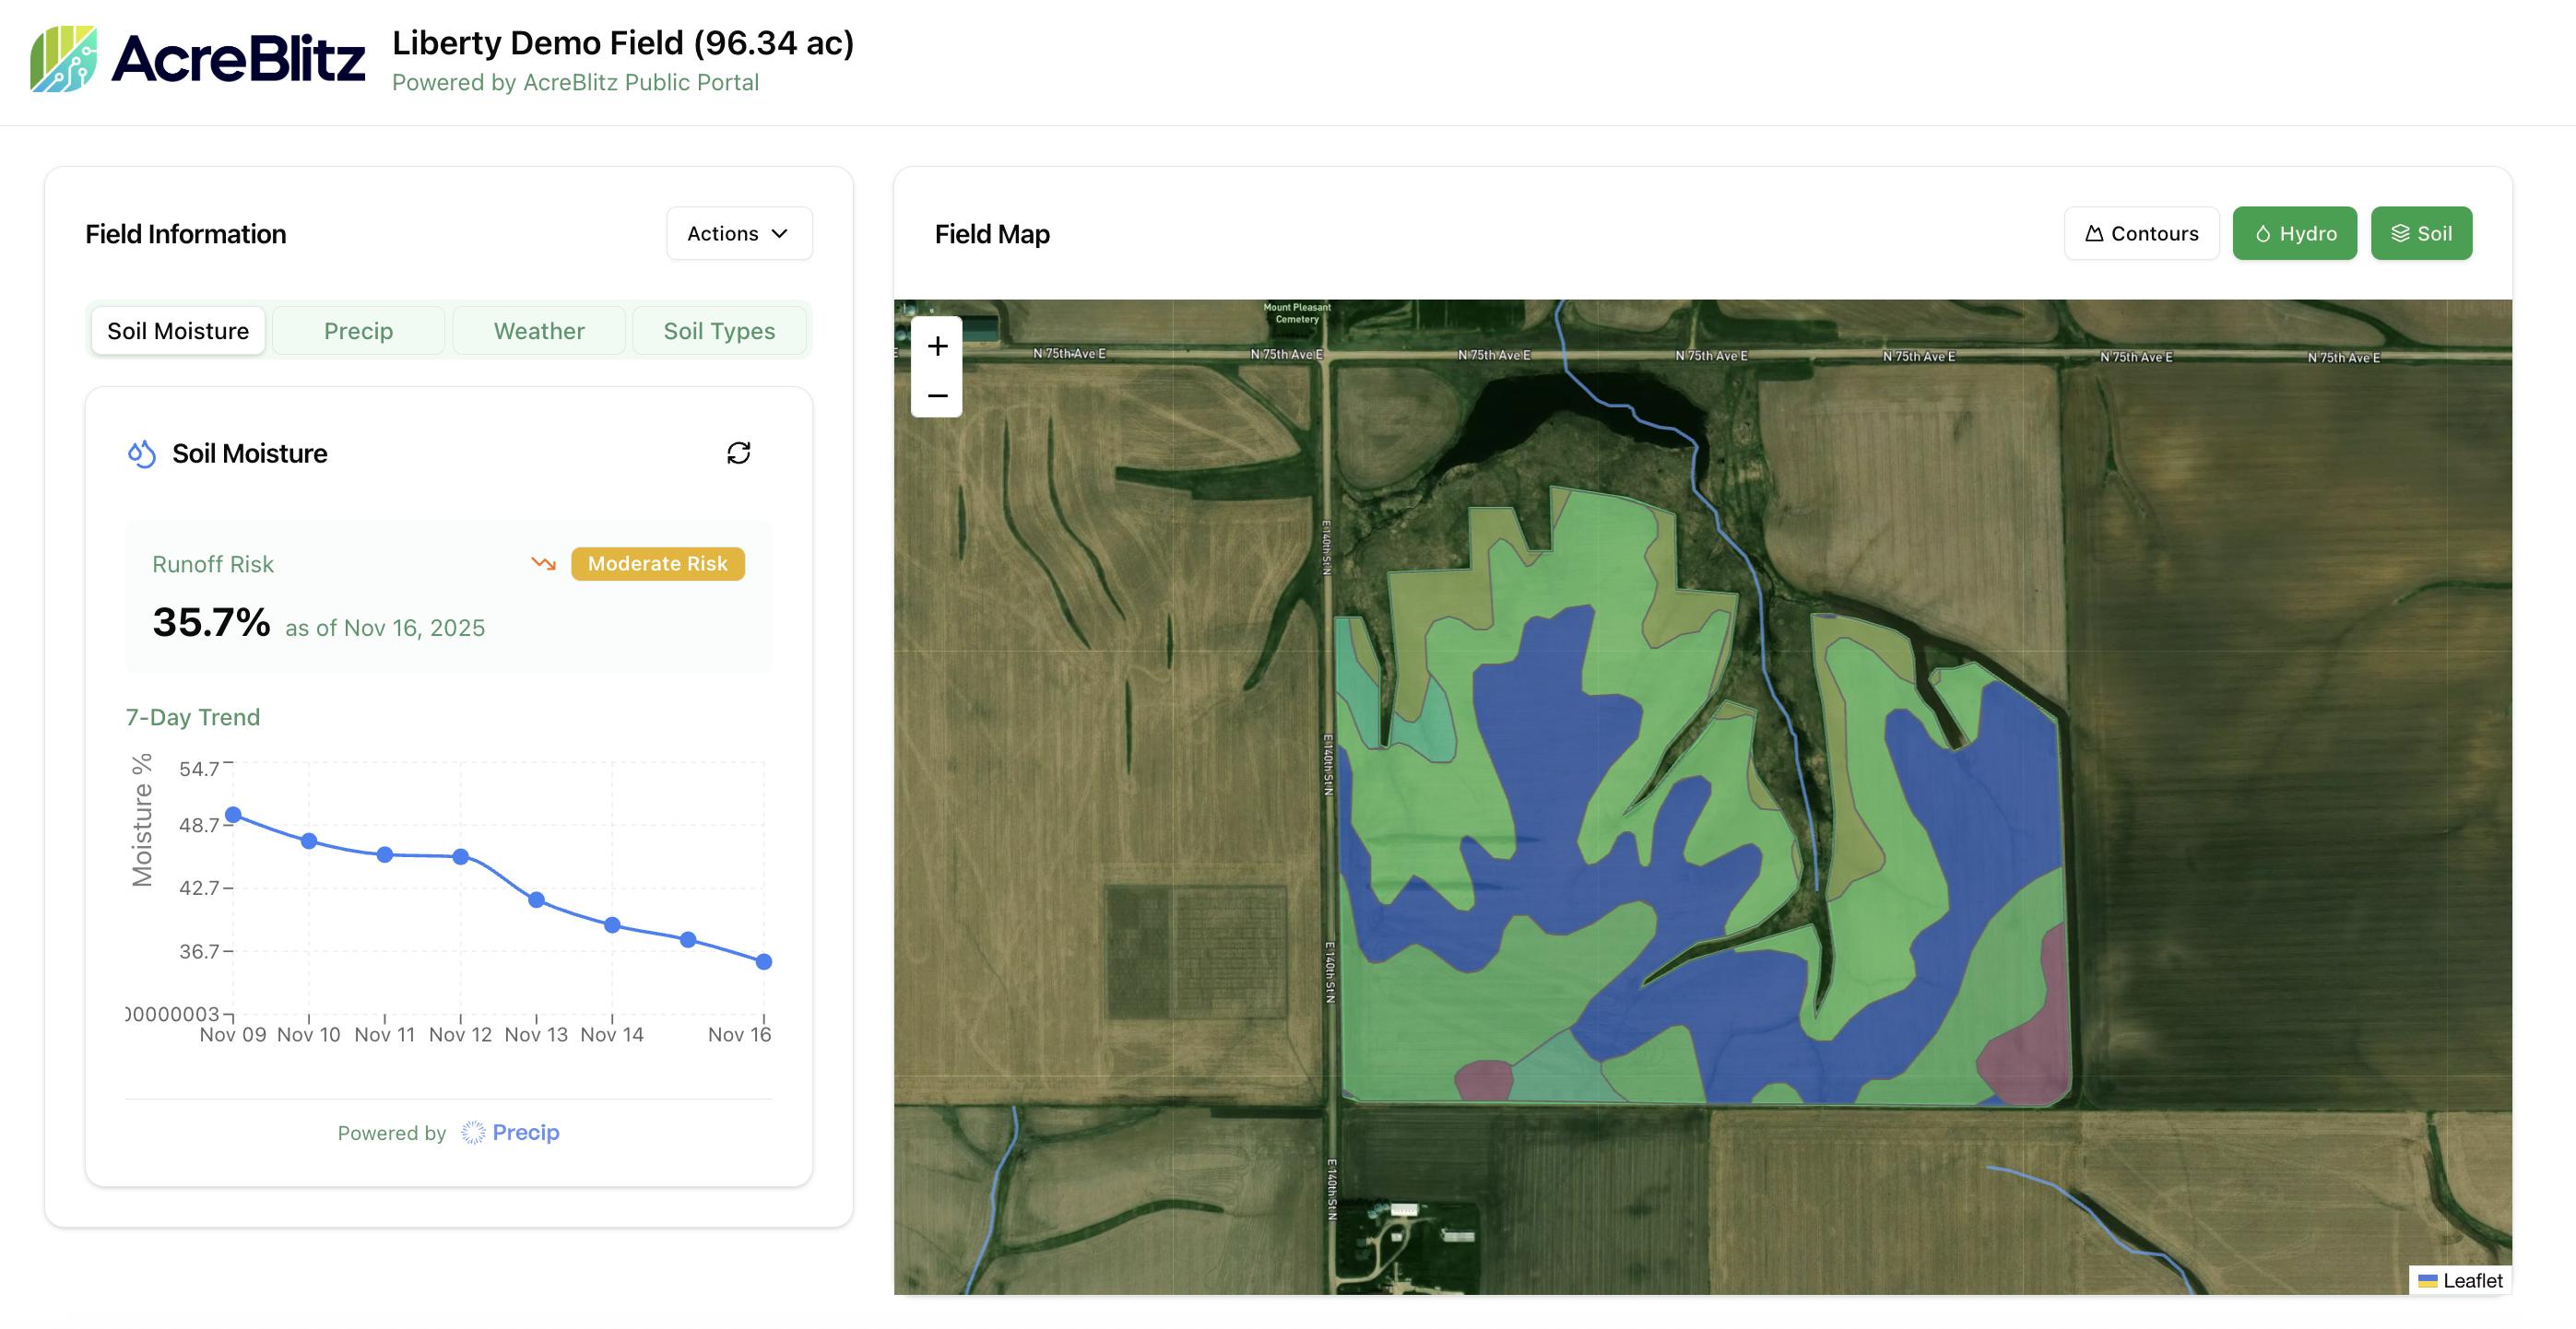The height and width of the screenshot is (1329, 2576).
Task: Zoom in on the field map
Action: pos(937,346)
